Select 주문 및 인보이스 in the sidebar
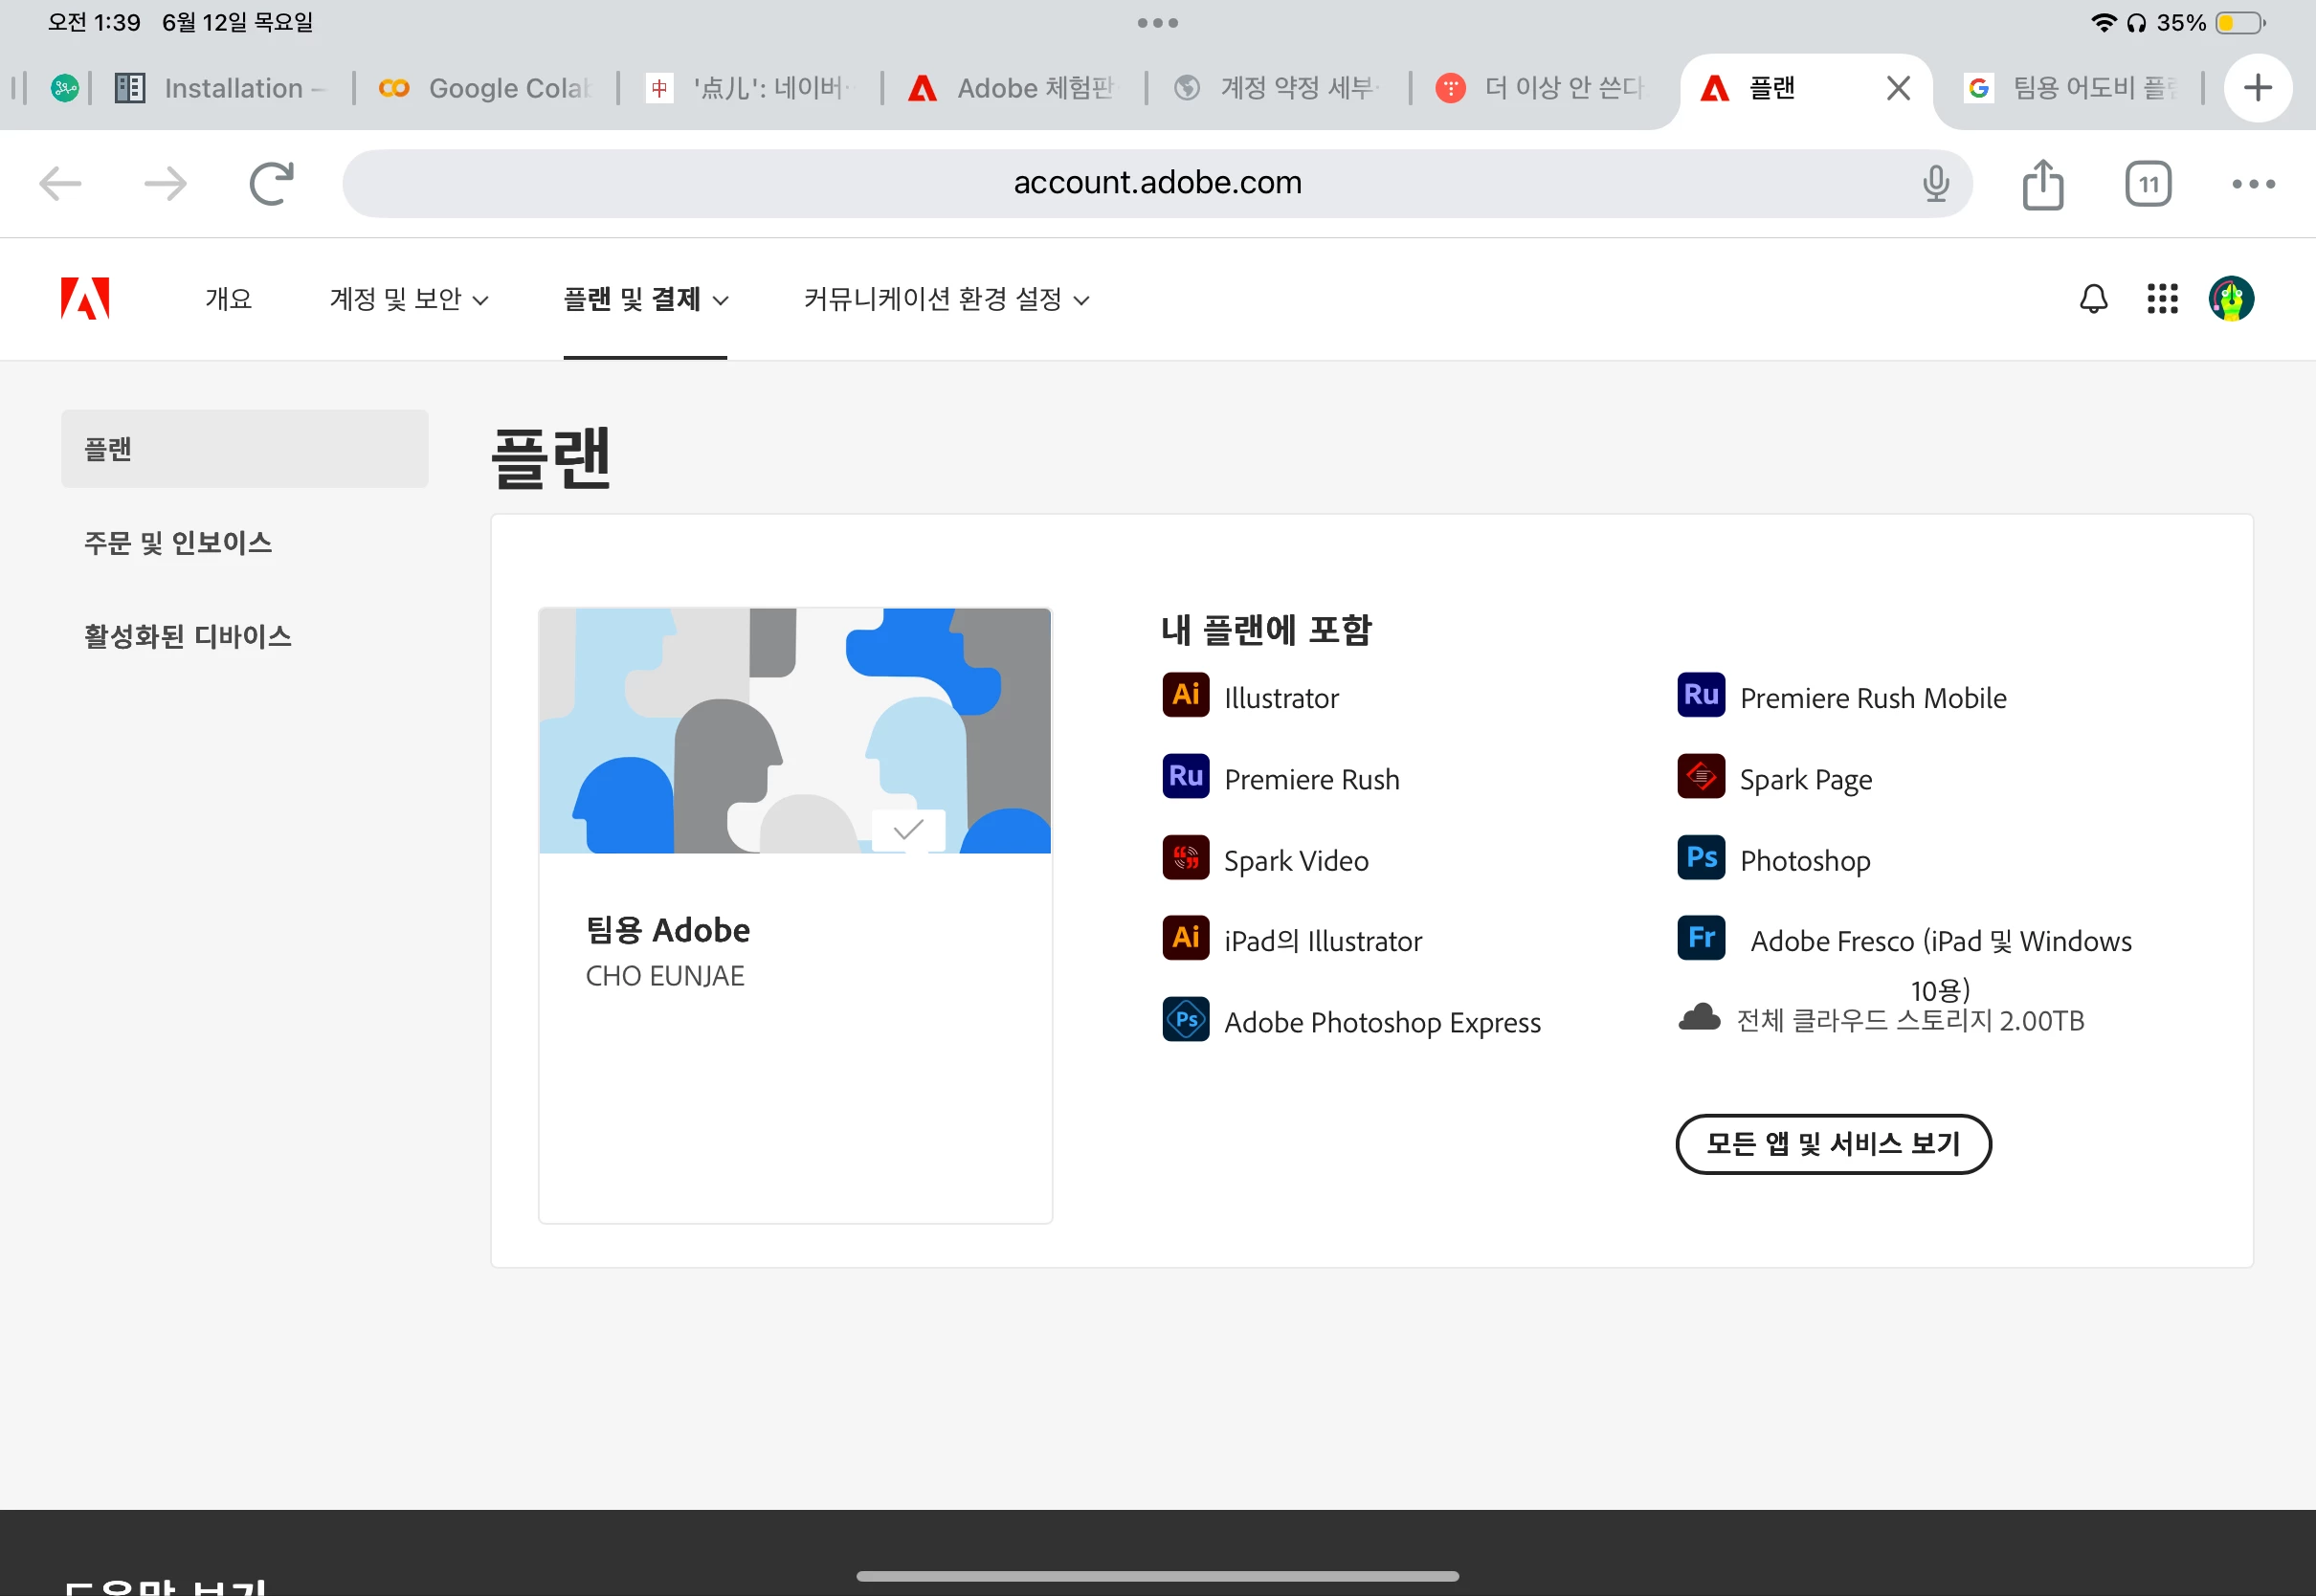The image size is (2316, 1596). tap(178, 543)
